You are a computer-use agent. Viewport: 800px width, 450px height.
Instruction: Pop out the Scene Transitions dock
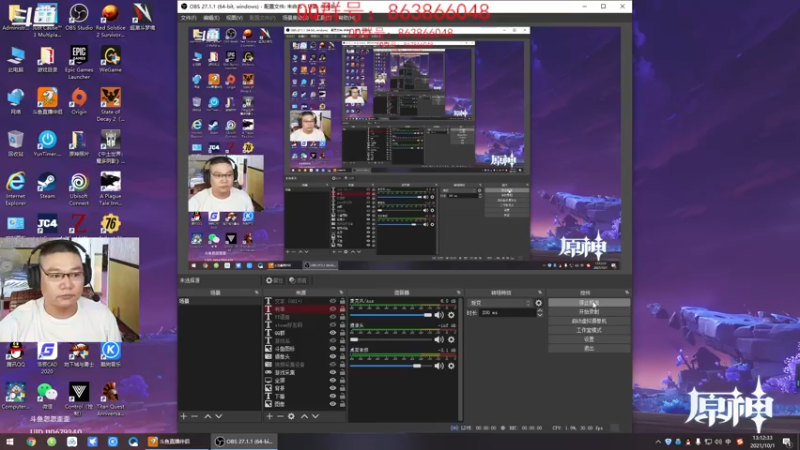[x=540, y=293]
